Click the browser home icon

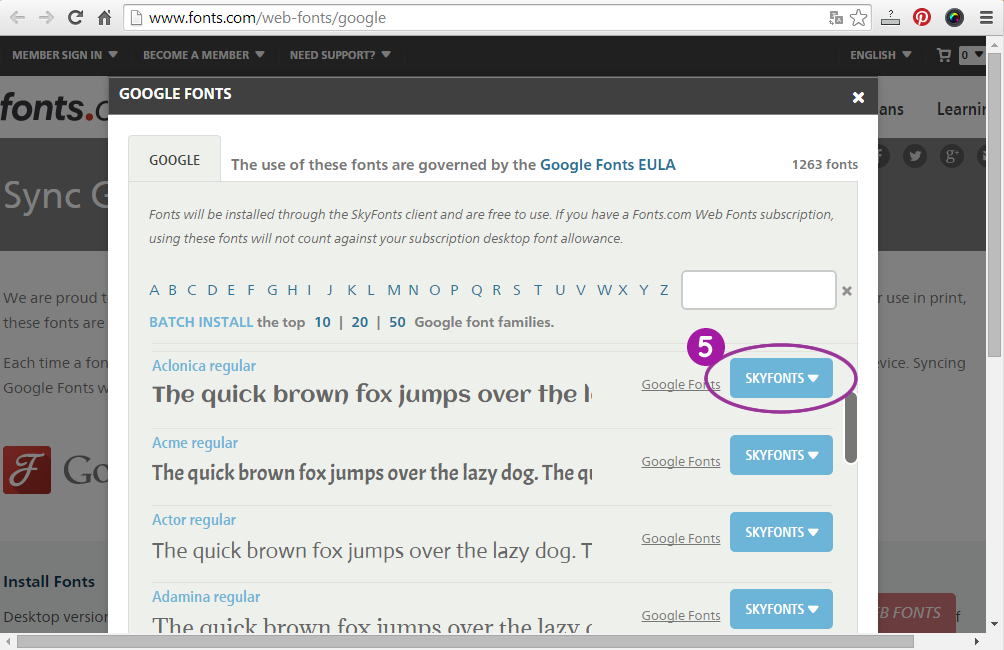click(105, 17)
